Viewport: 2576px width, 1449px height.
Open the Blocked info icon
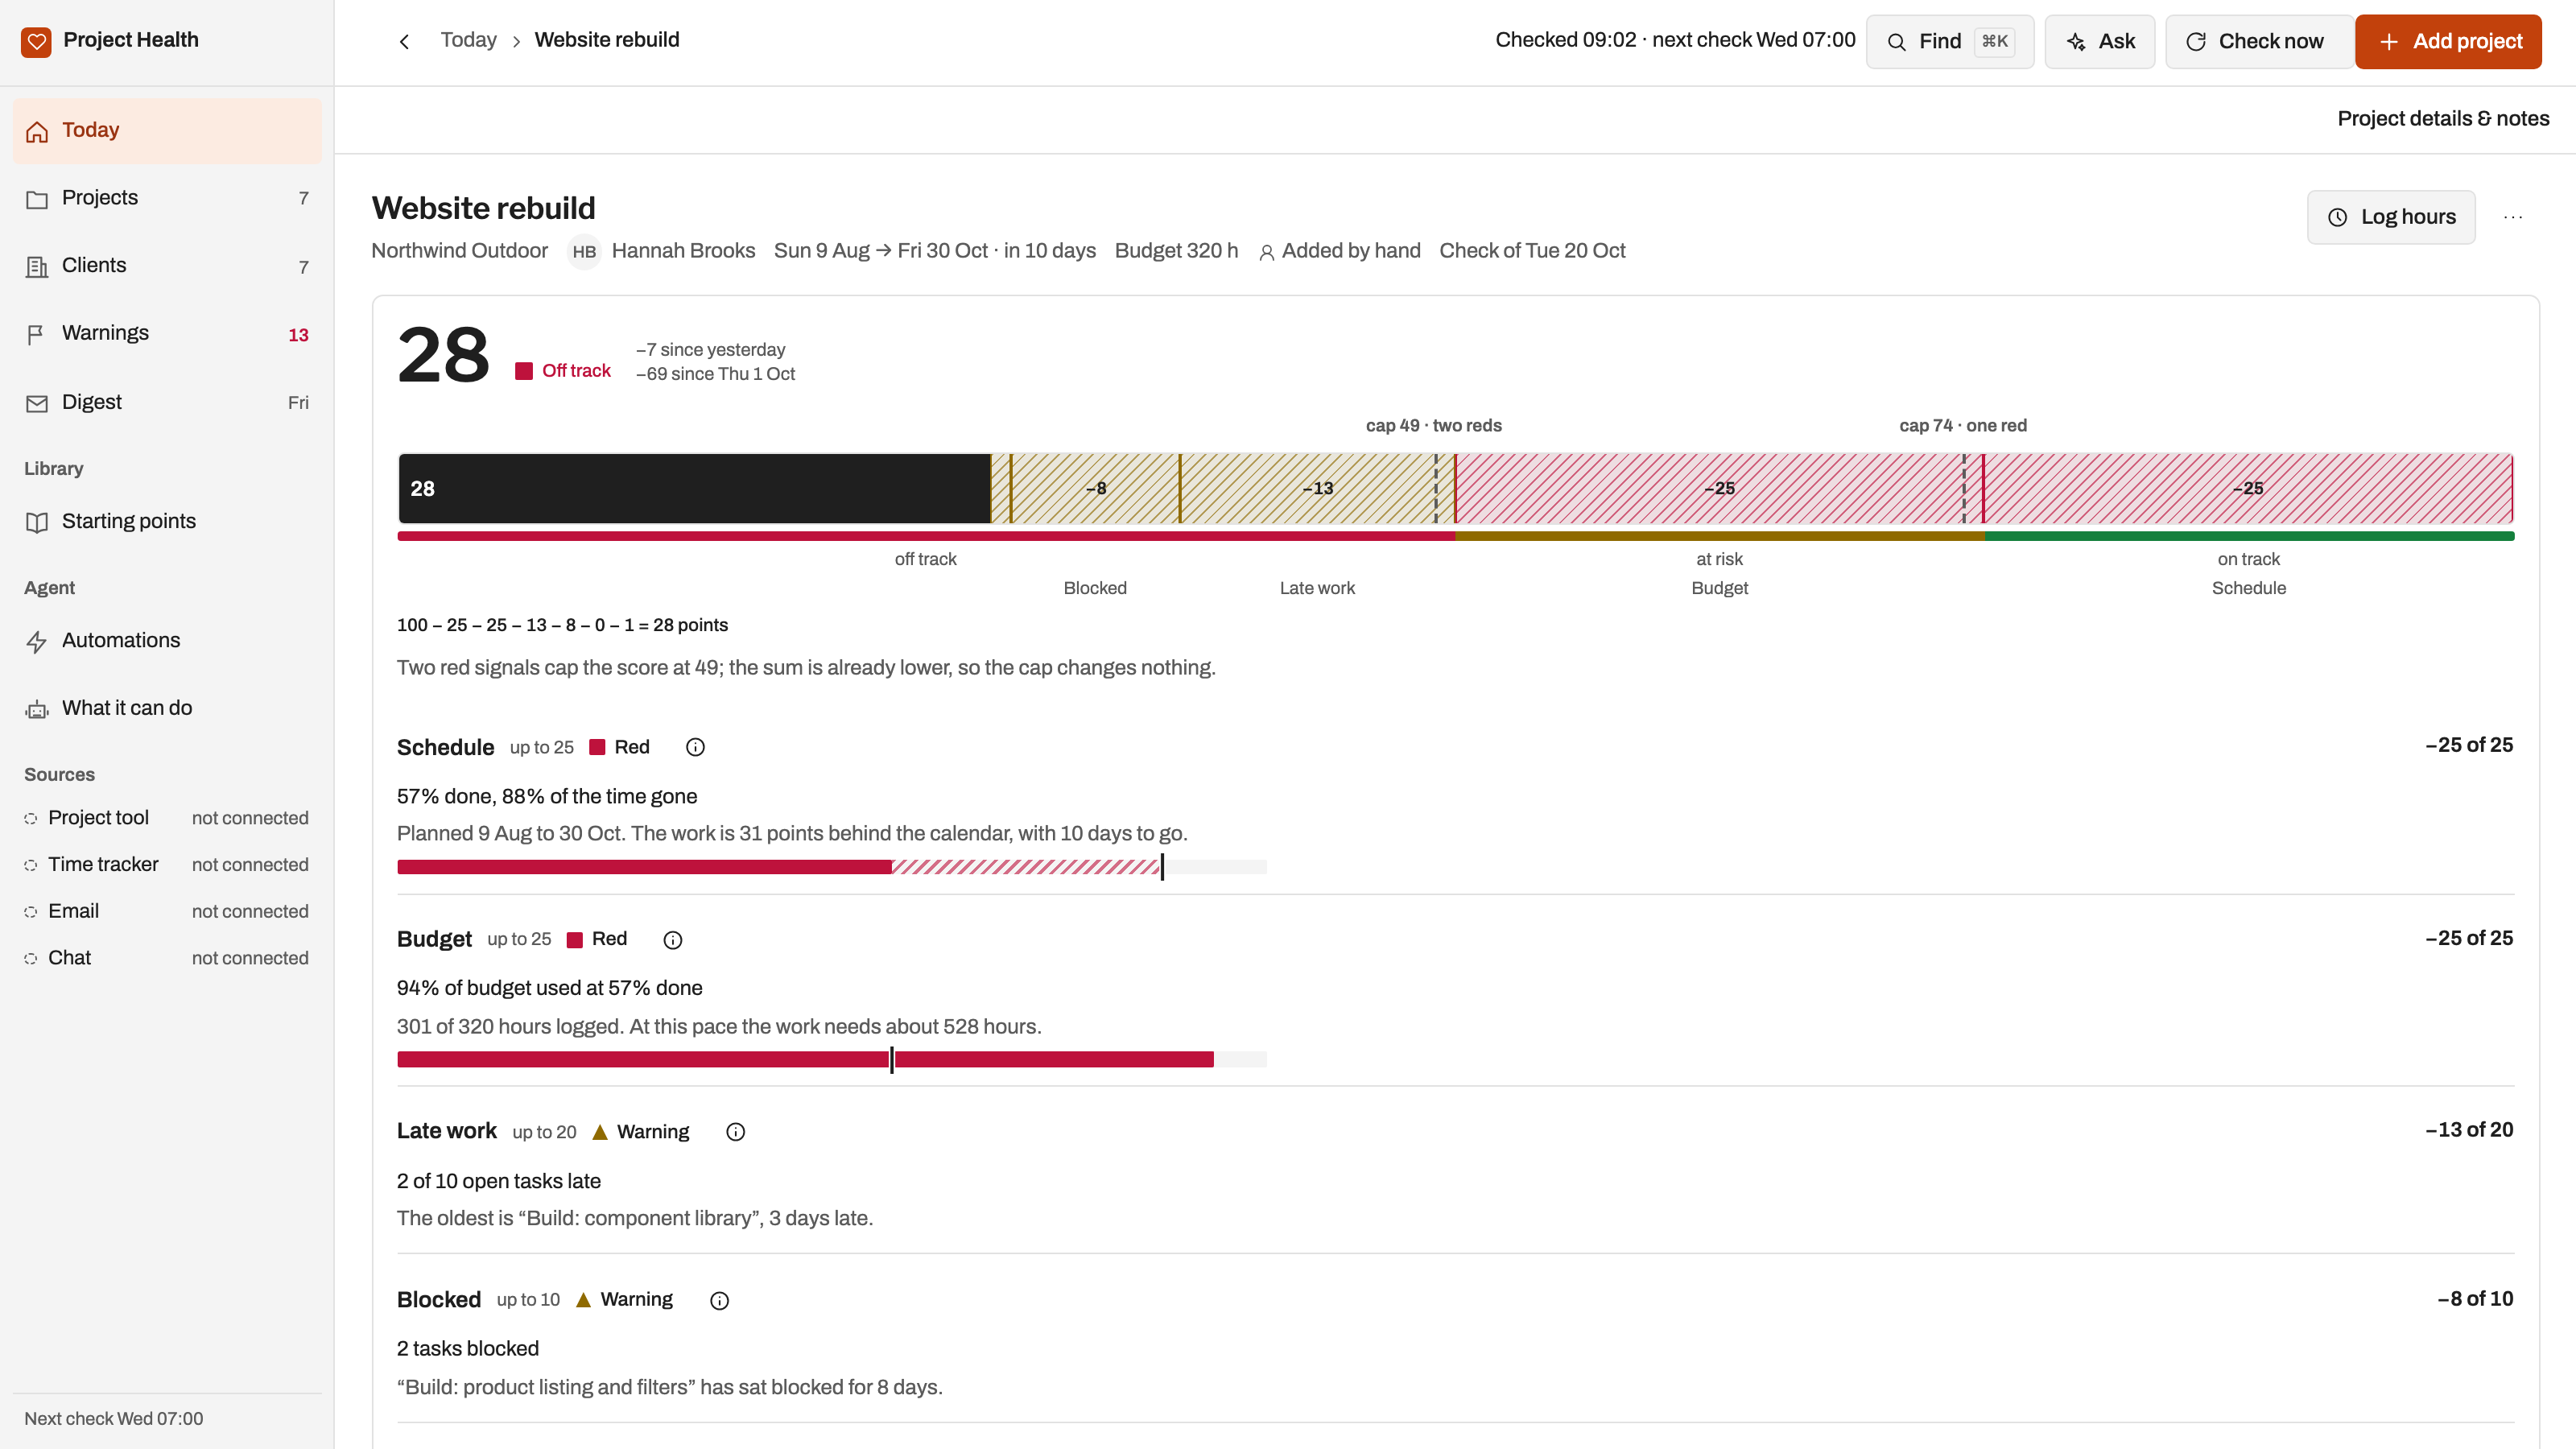coord(719,1301)
